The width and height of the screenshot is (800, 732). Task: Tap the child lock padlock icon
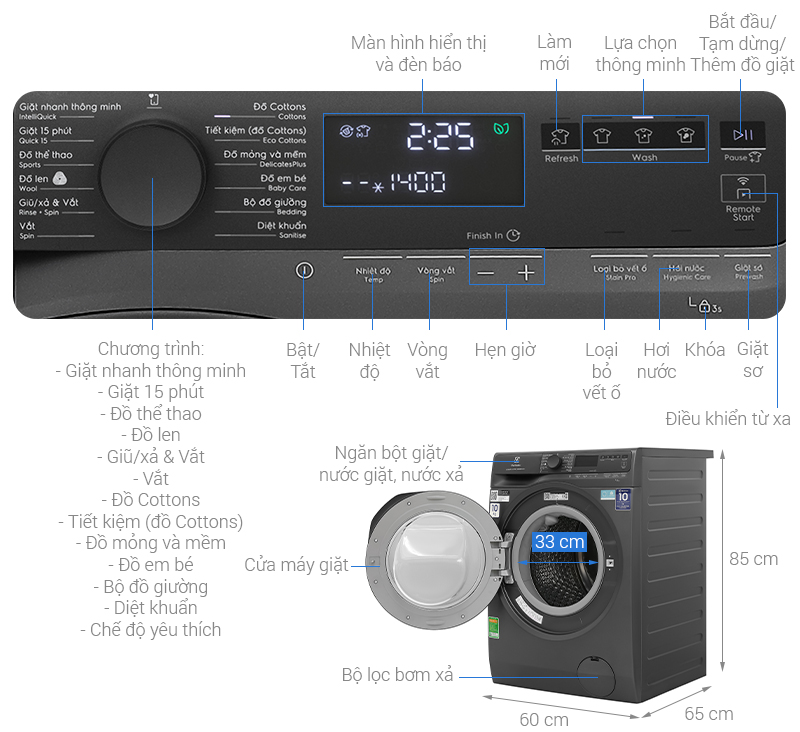click(706, 305)
